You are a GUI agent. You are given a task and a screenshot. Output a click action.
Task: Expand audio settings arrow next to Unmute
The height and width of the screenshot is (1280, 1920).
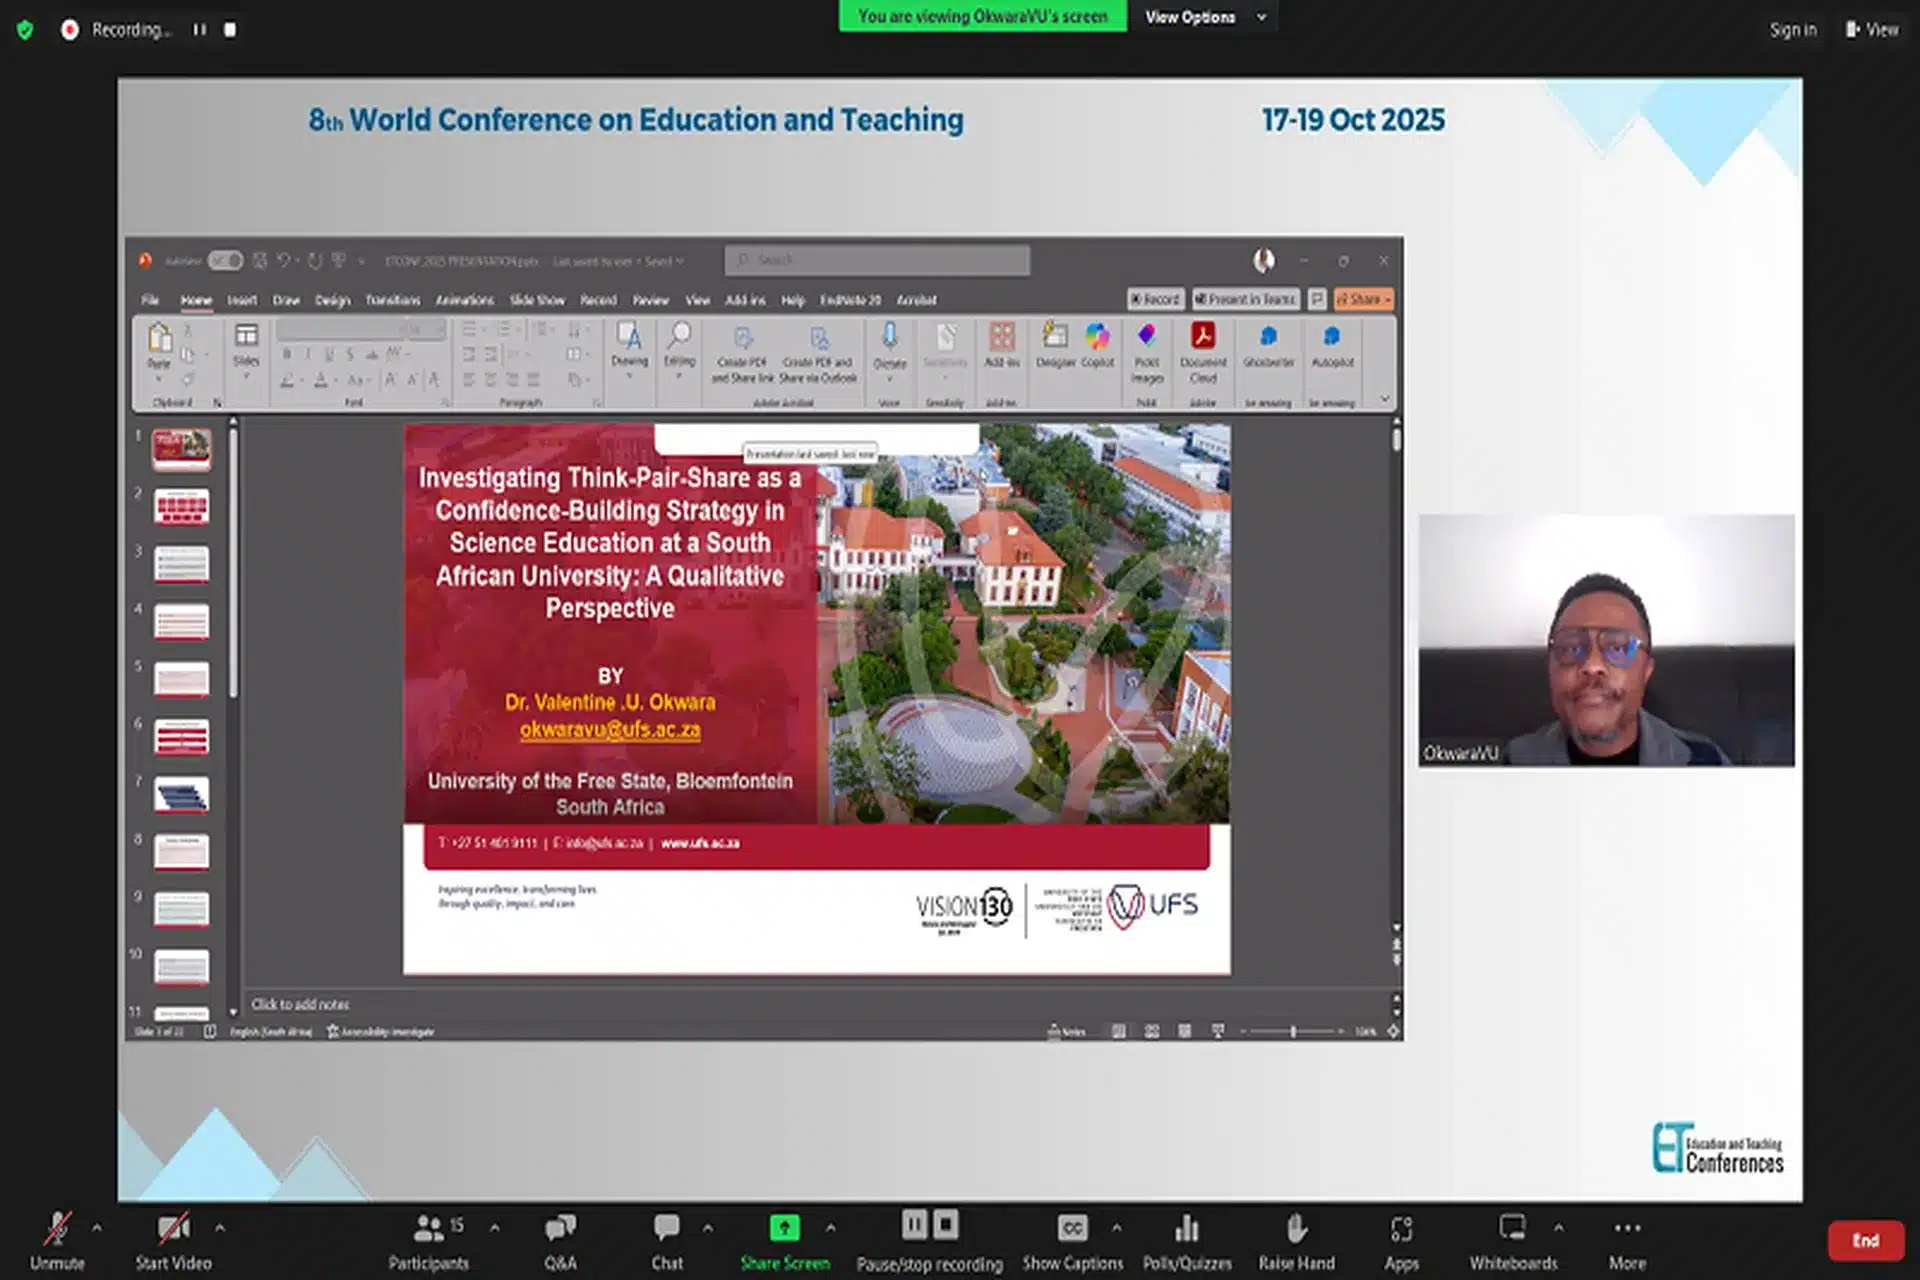tap(97, 1227)
